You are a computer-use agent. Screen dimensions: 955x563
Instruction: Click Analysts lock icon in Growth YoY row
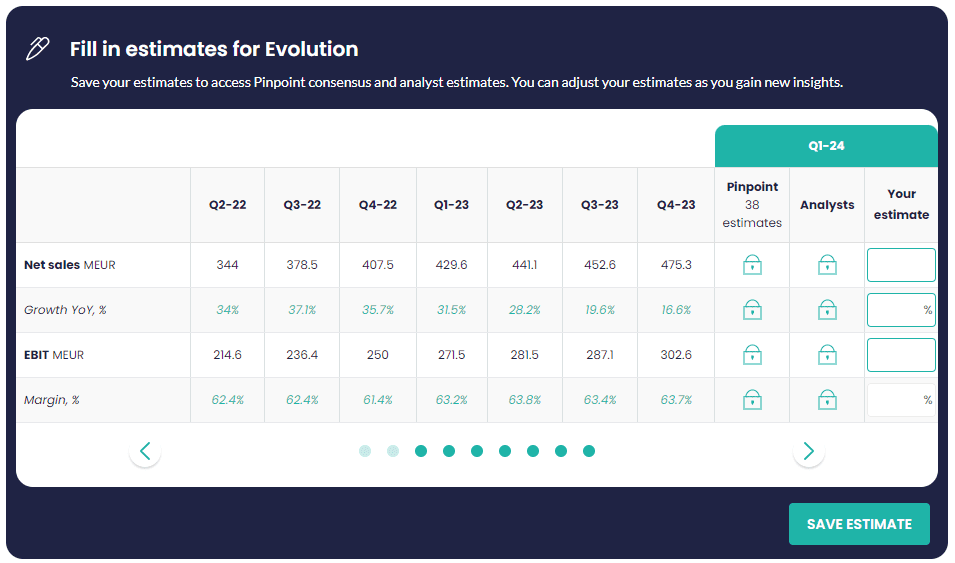827,310
